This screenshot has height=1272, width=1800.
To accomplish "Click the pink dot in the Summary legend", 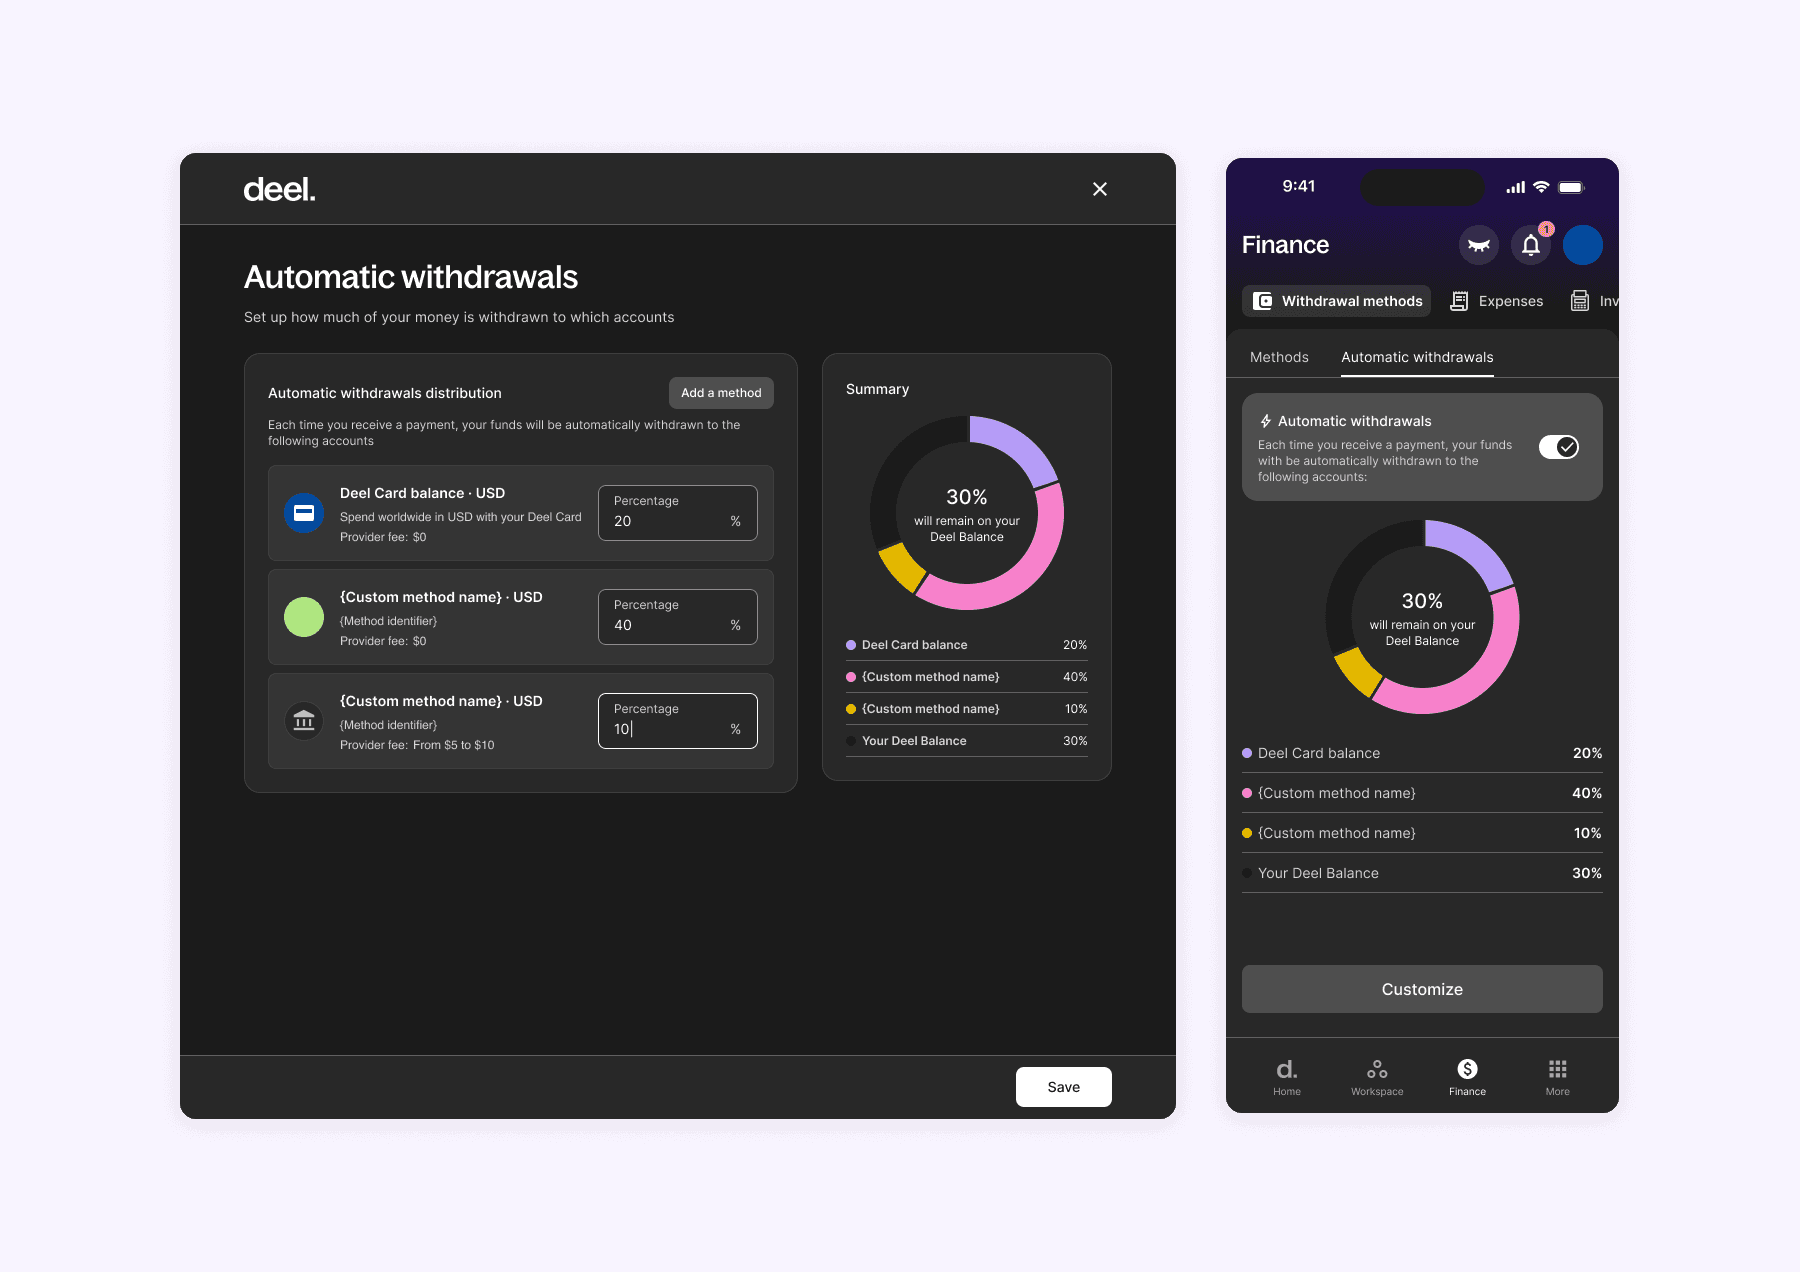I will tap(851, 677).
